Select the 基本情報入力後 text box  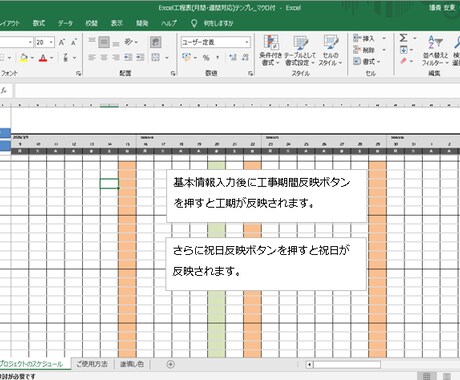pyautogui.click(x=266, y=196)
